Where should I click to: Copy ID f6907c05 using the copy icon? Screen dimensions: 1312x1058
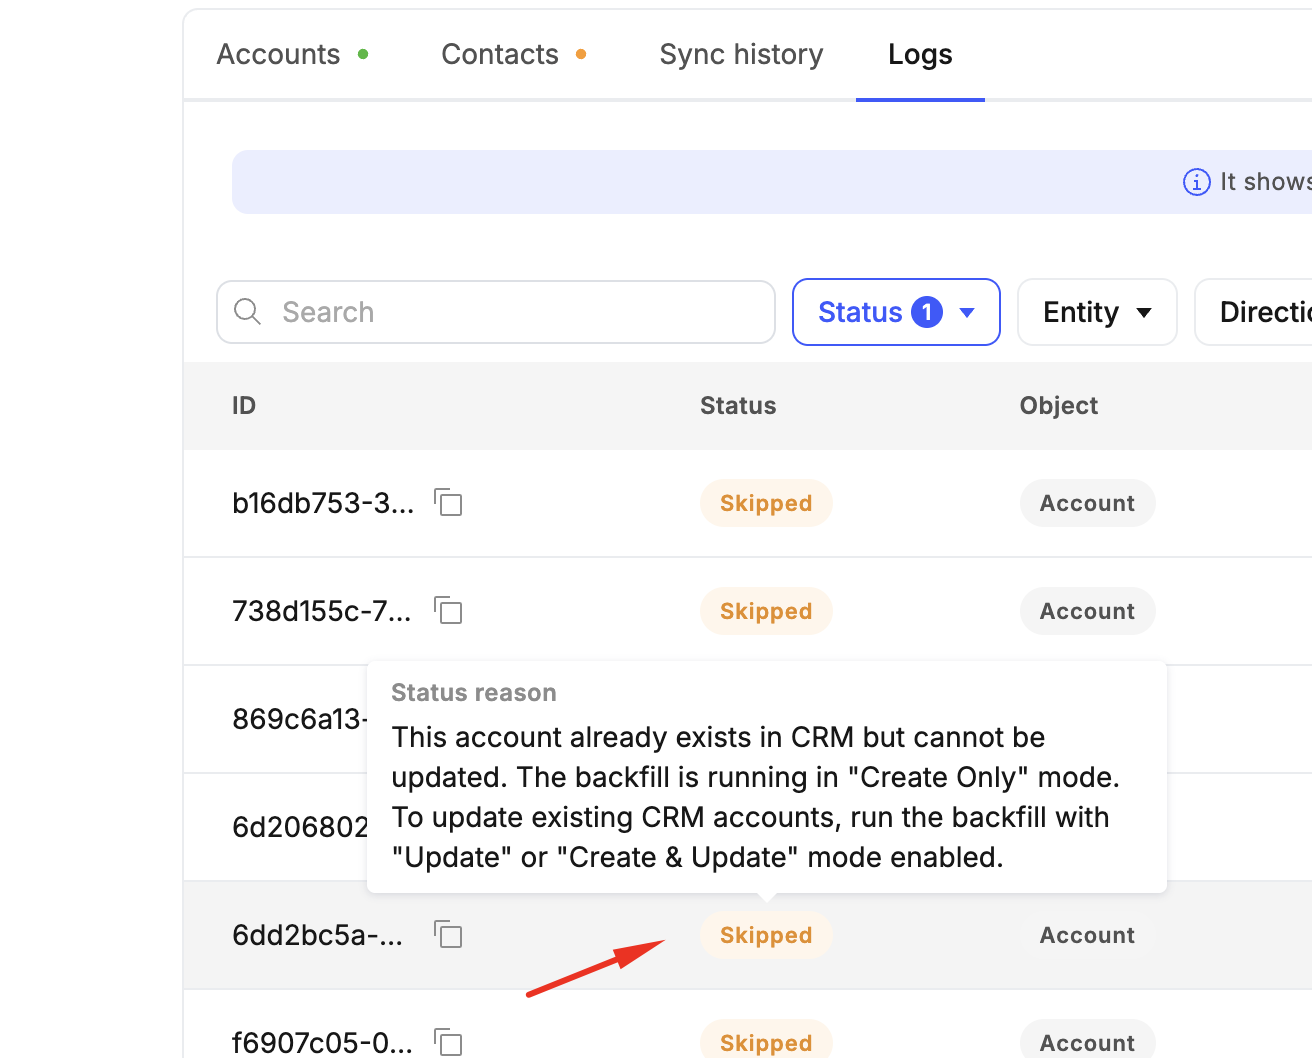pos(449,1042)
